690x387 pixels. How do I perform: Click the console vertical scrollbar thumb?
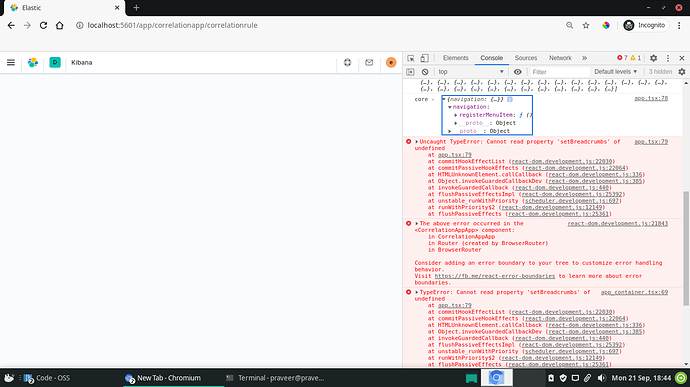coord(686,249)
